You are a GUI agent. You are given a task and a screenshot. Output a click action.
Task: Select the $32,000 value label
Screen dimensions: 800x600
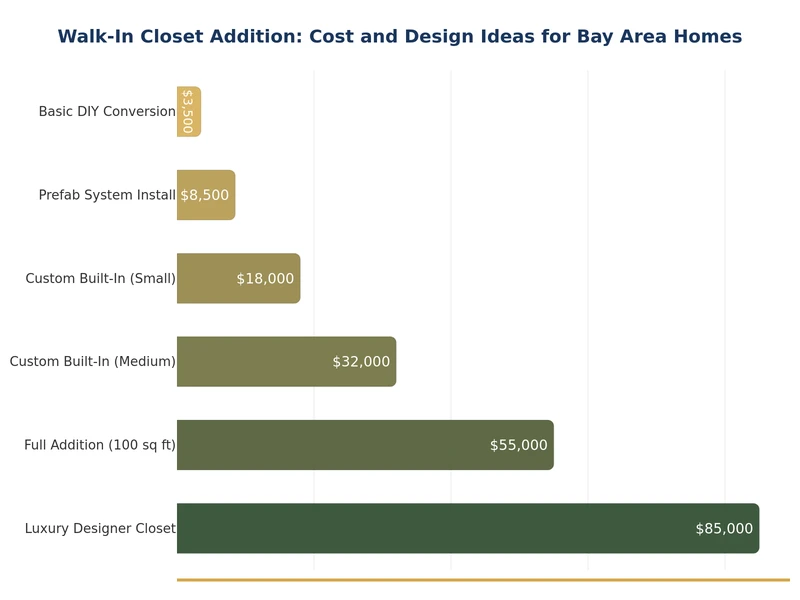357,361
